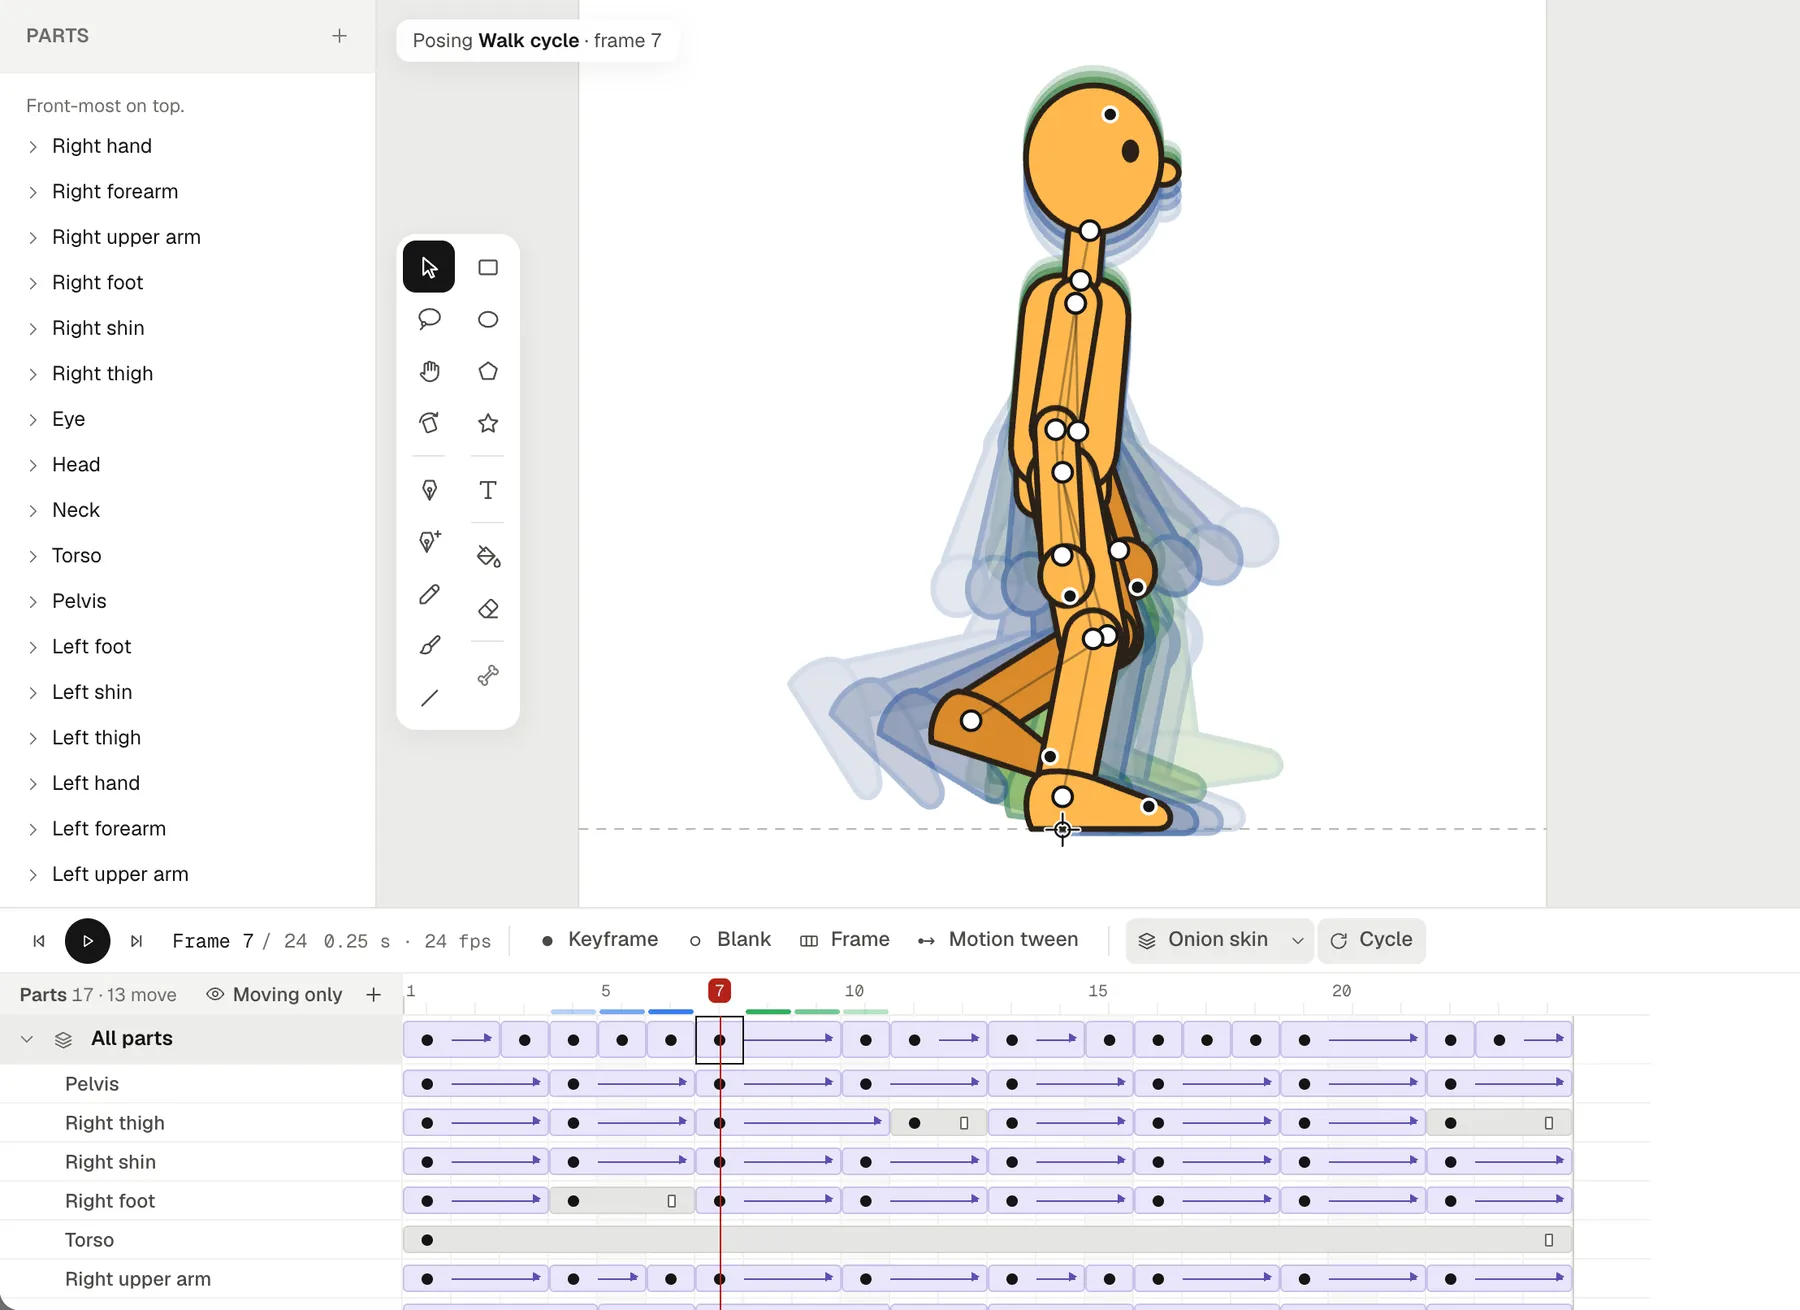Select the Rectangle shape tool
The width and height of the screenshot is (1800, 1310).
click(x=488, y=267)
